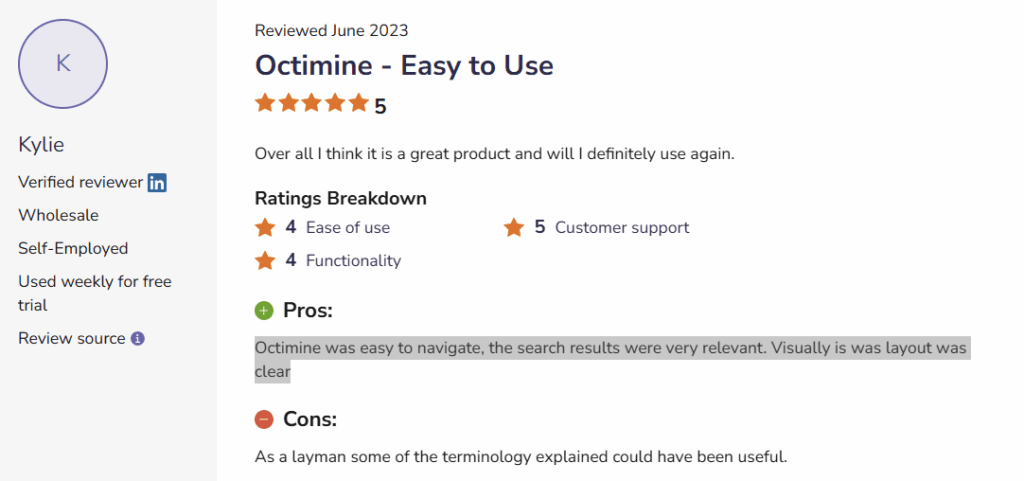1024x481 pixels.
Task: Click the Functionality star icon
Action: tap(265, 260)
